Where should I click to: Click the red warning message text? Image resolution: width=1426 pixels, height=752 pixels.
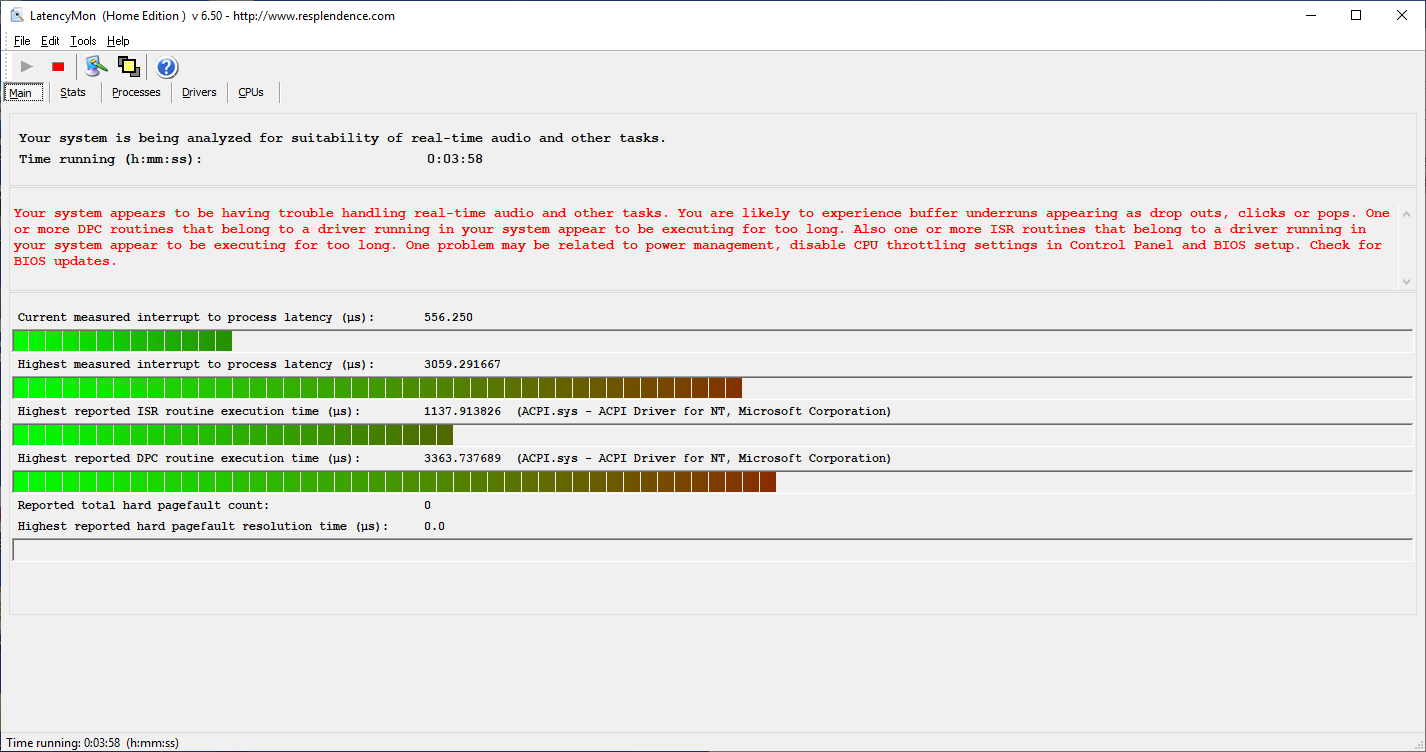(702, 237)
